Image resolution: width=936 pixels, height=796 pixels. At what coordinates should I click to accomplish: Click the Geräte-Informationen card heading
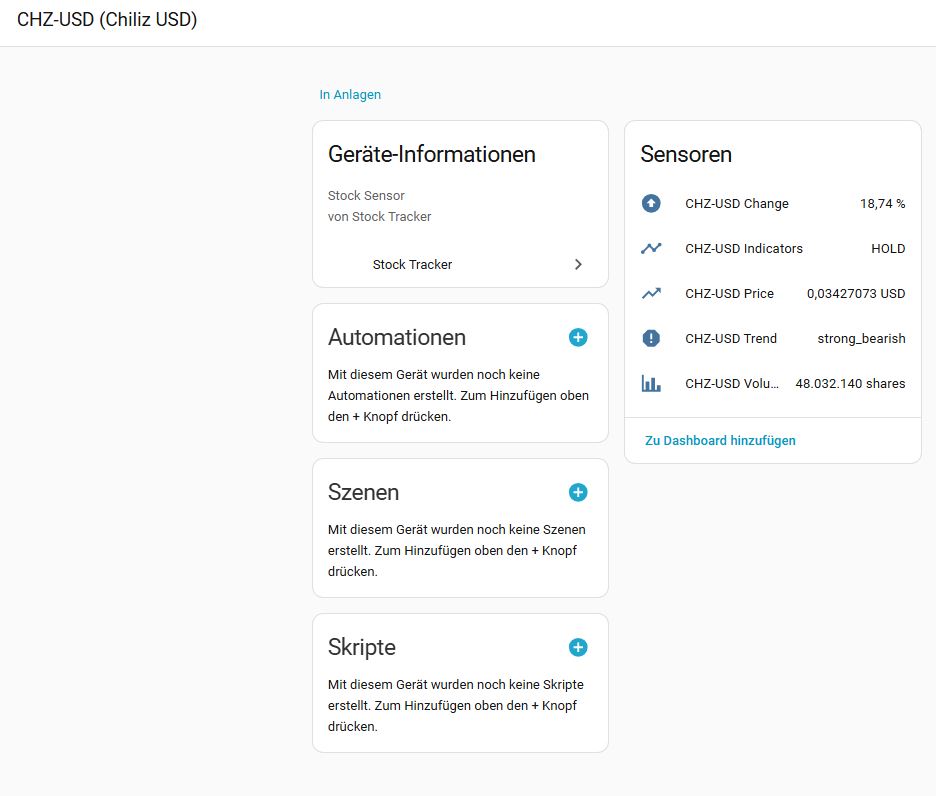click(431, 155)
